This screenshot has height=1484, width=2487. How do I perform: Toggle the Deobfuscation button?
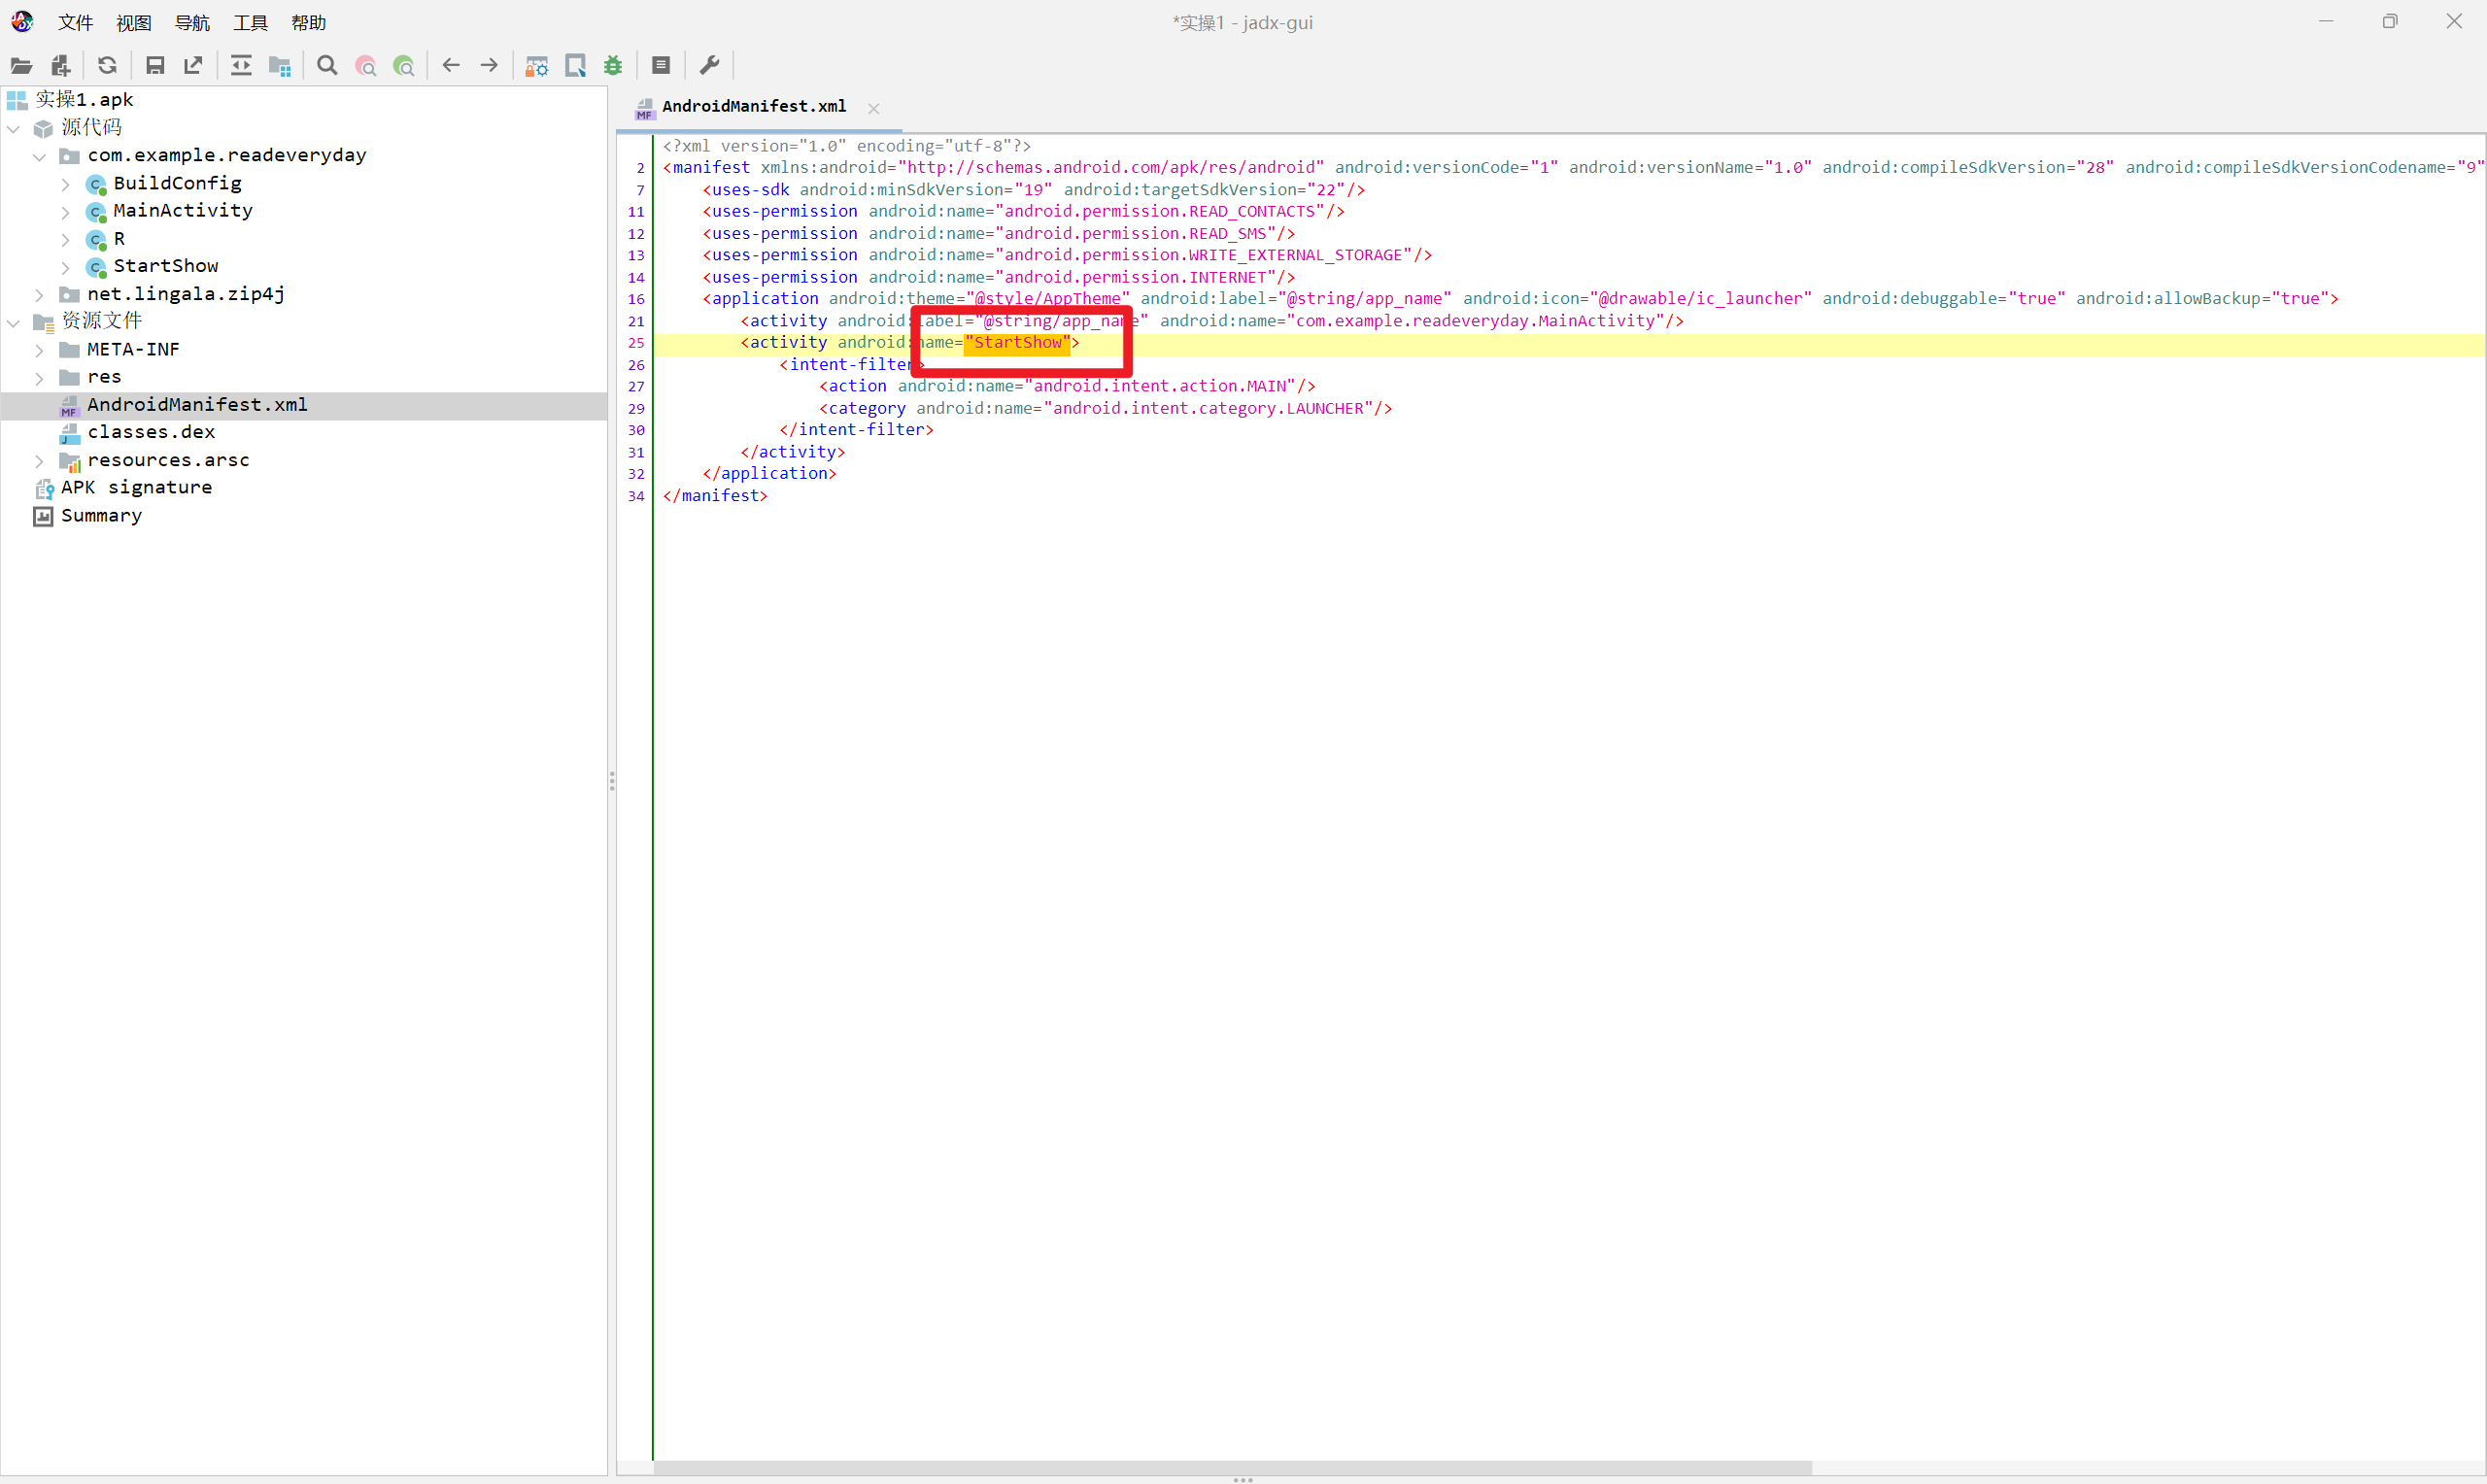click(537, 66)
